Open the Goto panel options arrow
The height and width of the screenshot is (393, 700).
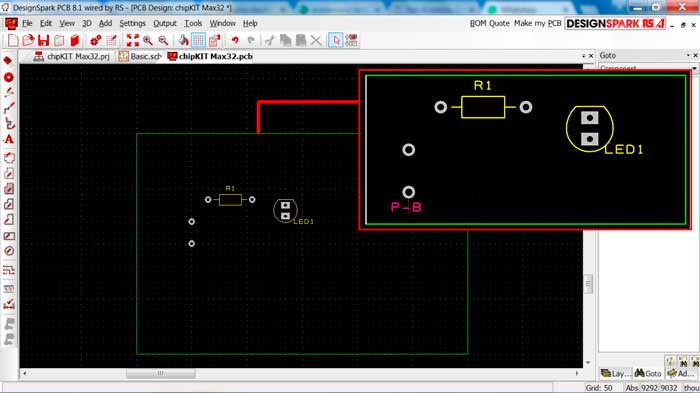click(688, 55)
